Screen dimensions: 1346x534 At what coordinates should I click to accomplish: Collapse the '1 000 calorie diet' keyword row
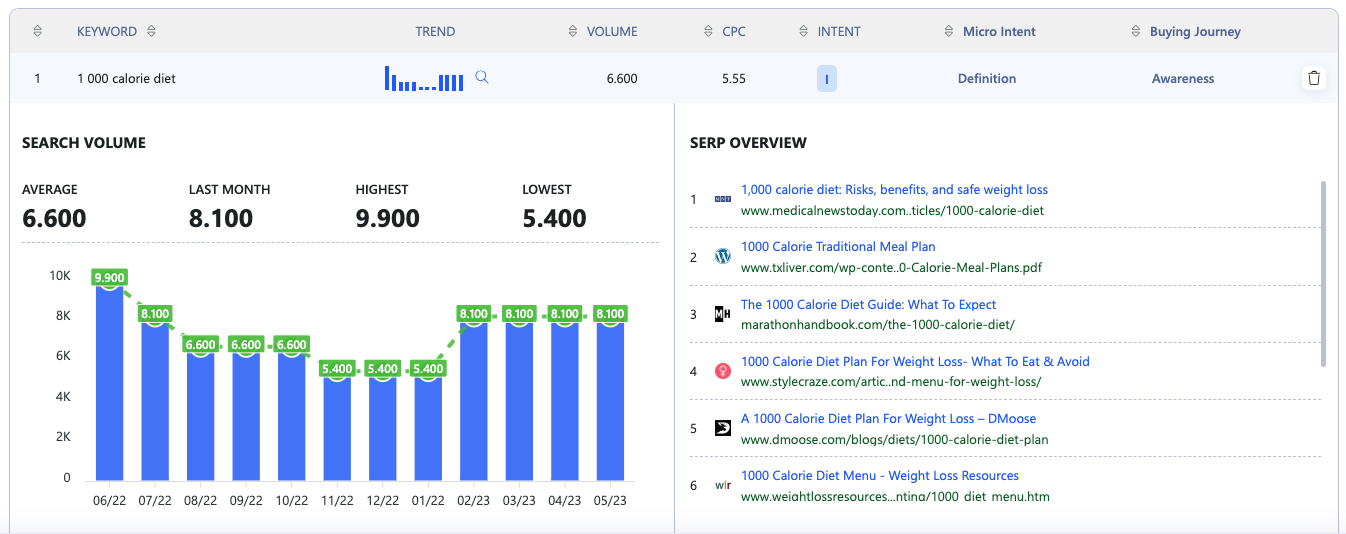click(126, 78)
